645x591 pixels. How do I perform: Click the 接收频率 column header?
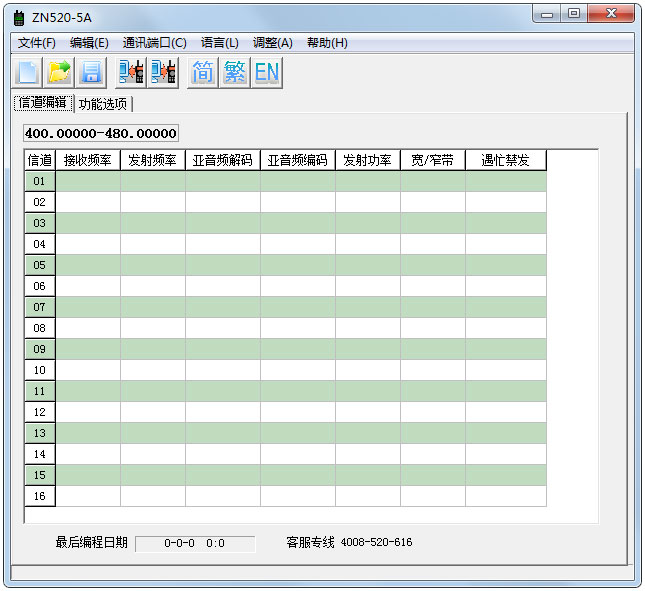88,160
